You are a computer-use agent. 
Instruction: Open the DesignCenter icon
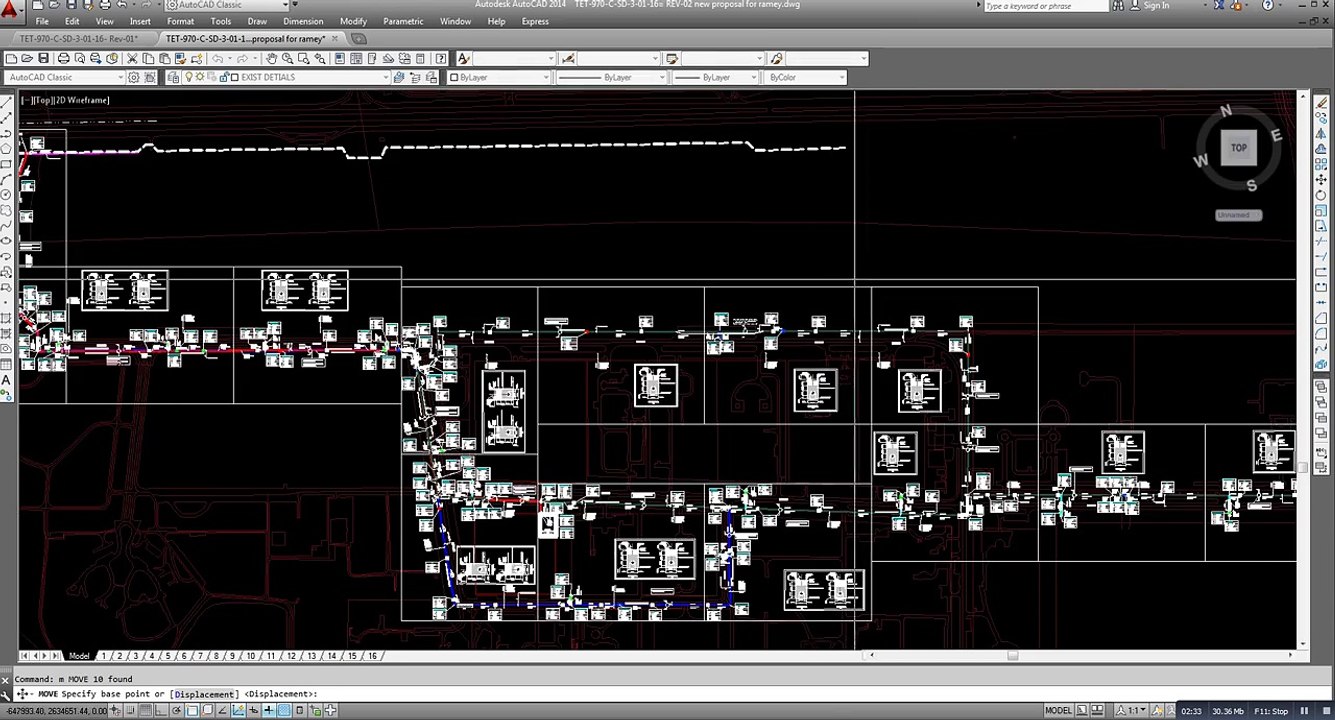pyautogui.click(x=355, y=58)
